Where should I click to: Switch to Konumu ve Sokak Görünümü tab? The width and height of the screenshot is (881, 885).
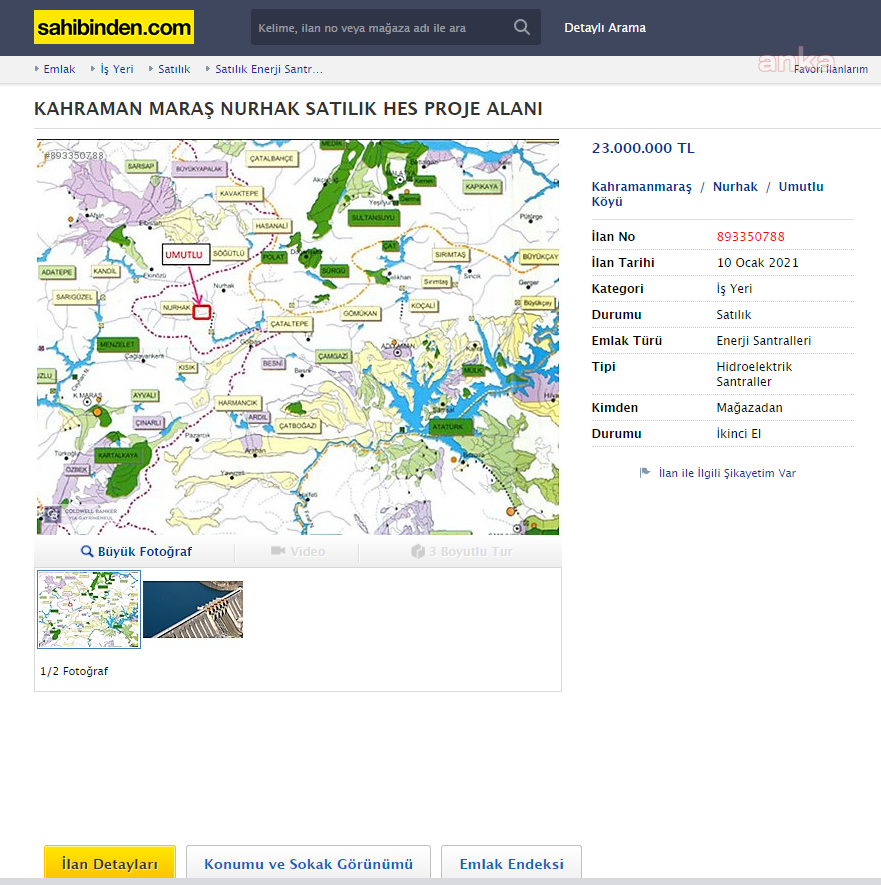point(308,864)
